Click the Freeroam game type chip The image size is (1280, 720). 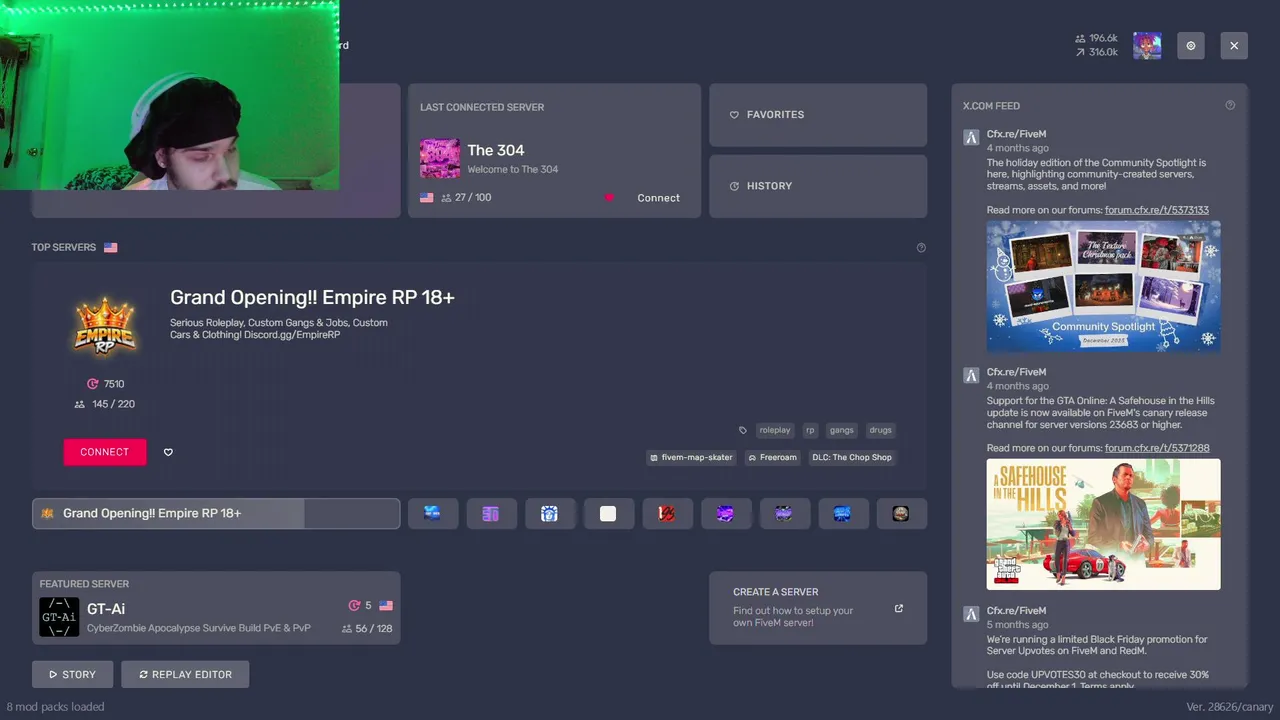[x=773, y=457]
